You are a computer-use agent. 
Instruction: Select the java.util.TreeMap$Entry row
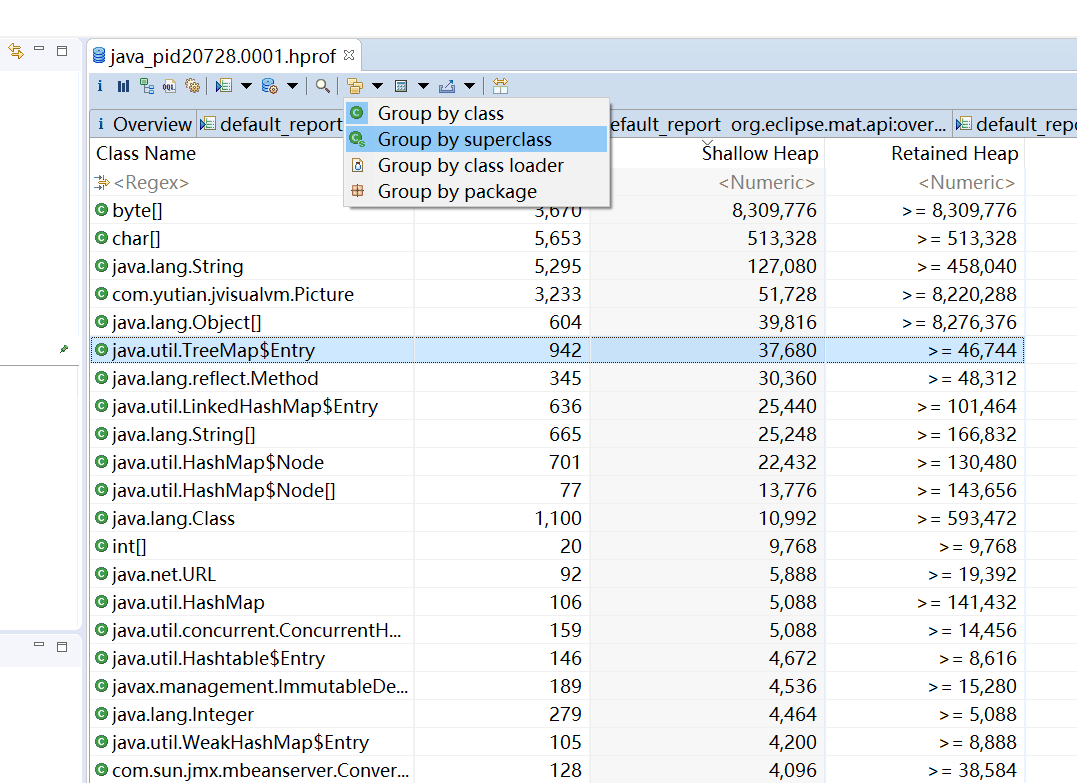coord(213,350)
